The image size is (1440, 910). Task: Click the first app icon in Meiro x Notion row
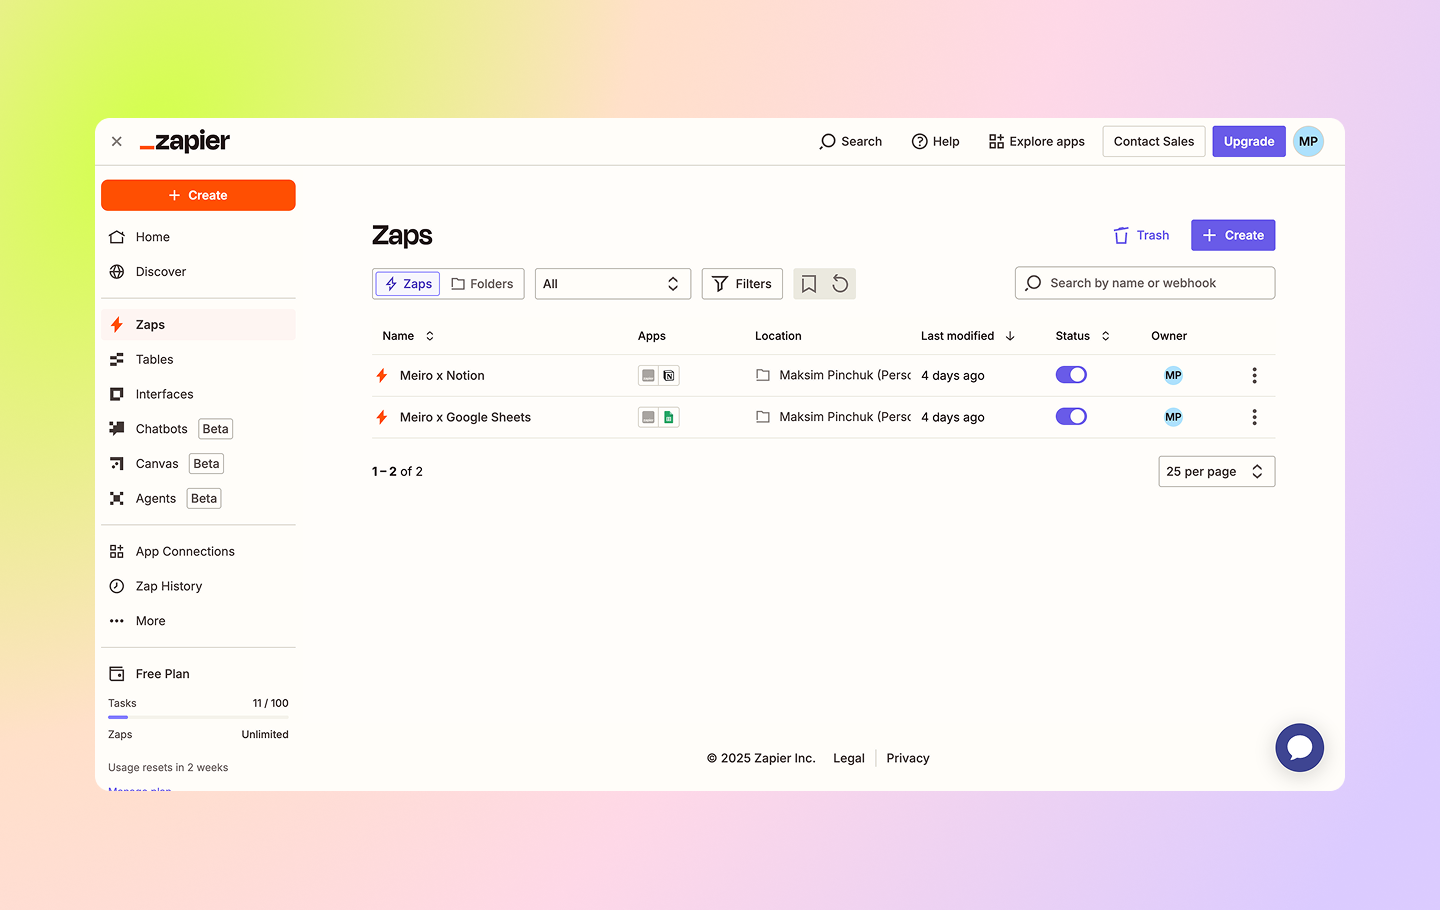coord(648,376)
